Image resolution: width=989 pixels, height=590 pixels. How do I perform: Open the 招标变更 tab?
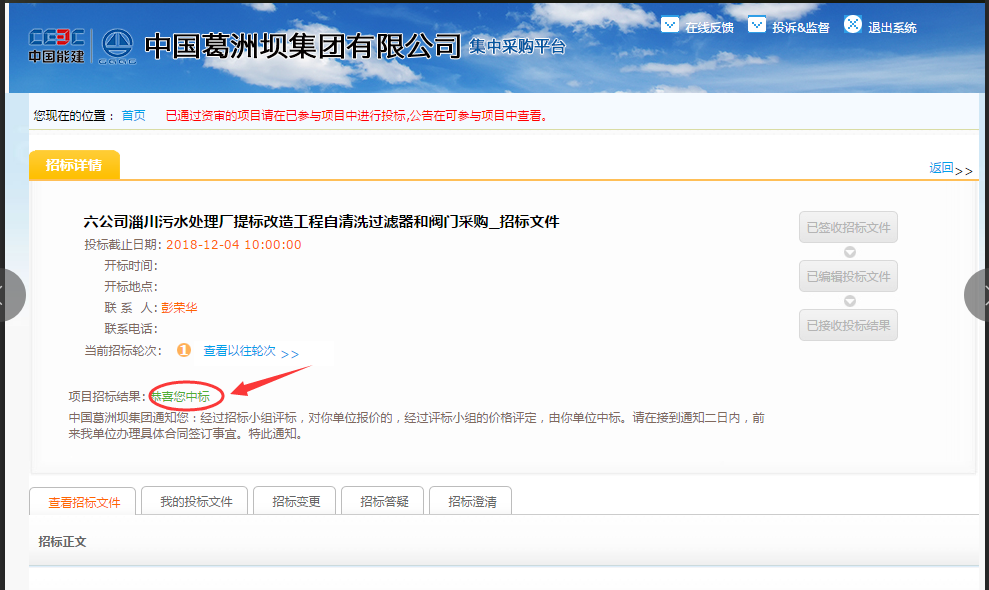[x=296, y=501]
